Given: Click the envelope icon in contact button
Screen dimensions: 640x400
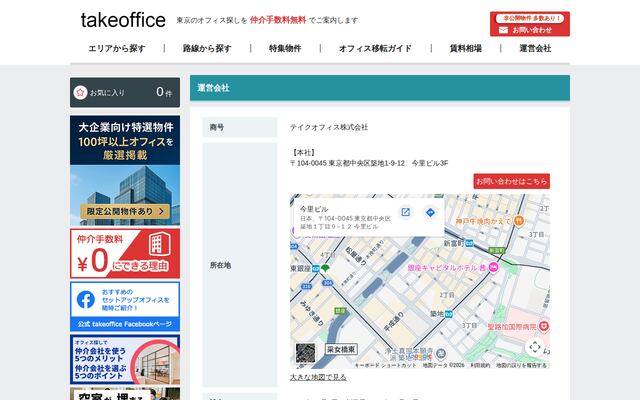Looking at the screenshot, I should point(503,30).
